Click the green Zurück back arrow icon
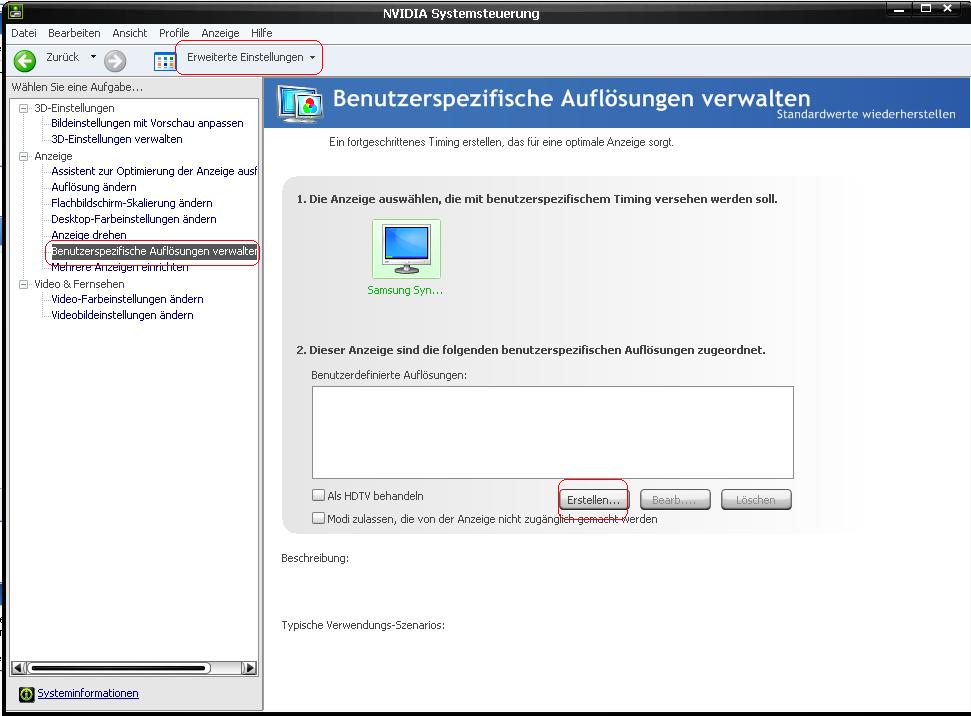This screenshot has width=971, height=716. [x=25, y=61]
